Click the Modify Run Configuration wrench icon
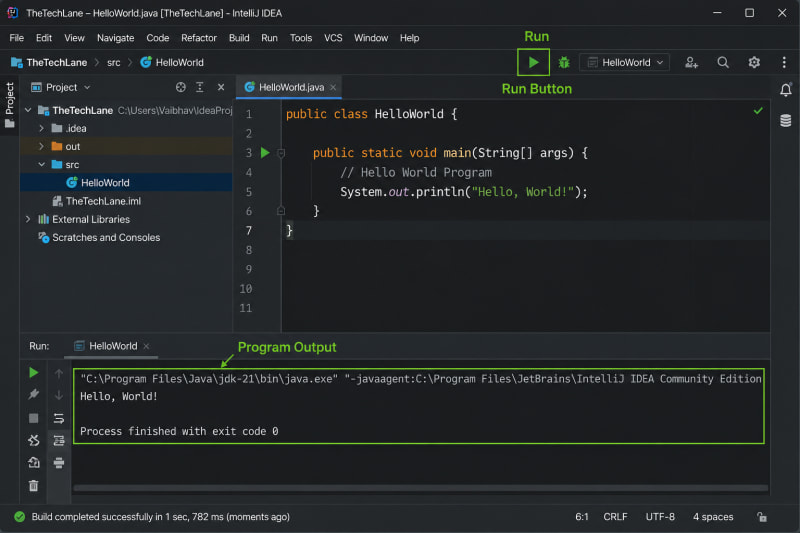The width and height of the screenshot is (800, 533). pos(34,394)
